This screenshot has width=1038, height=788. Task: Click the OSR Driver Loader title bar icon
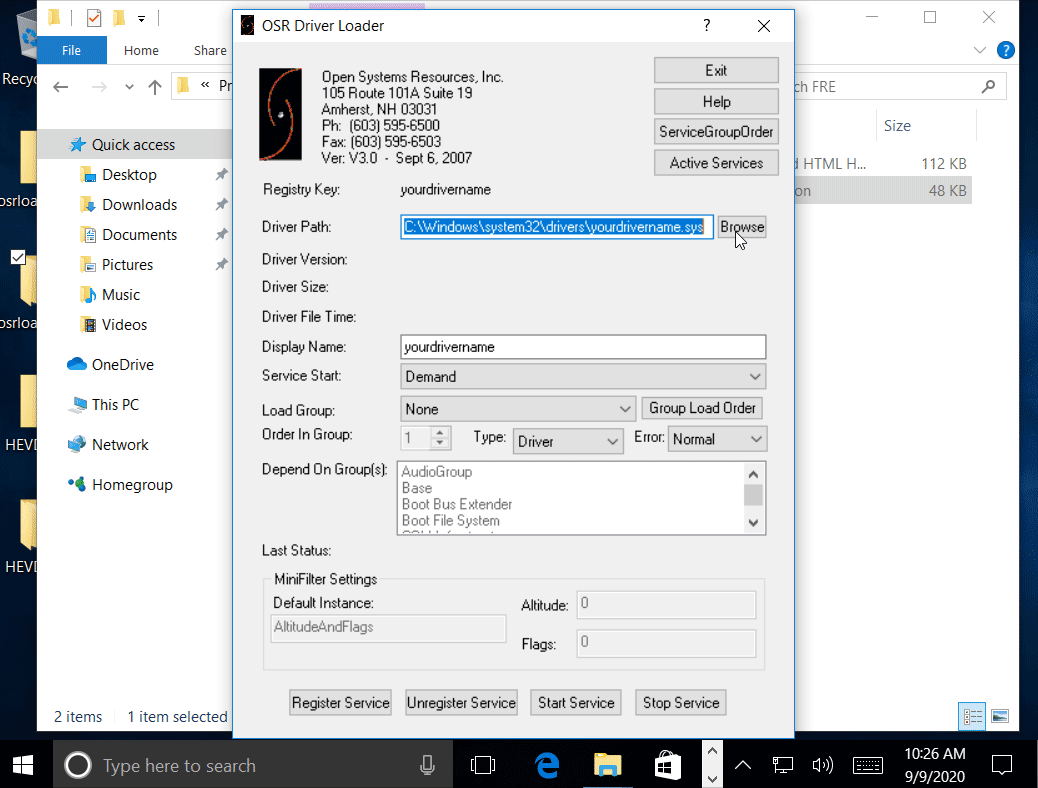pos(248,26)
